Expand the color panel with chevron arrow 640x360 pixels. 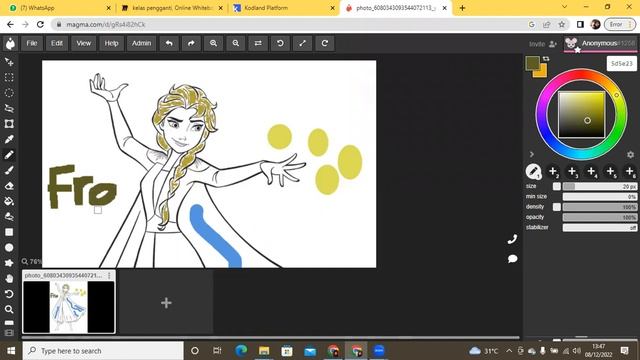pos(531,154)
